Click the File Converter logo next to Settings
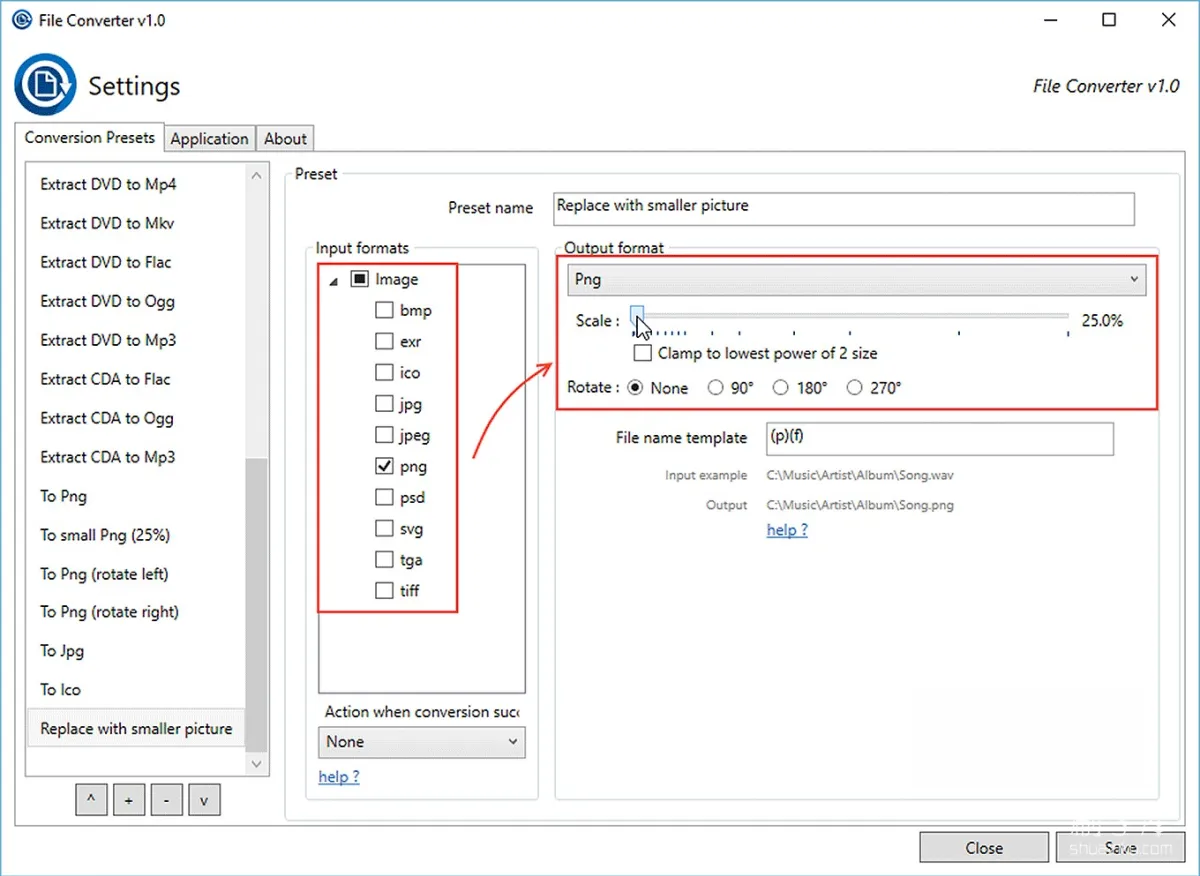Viewport: 1200px width, 876px height. 44,84
